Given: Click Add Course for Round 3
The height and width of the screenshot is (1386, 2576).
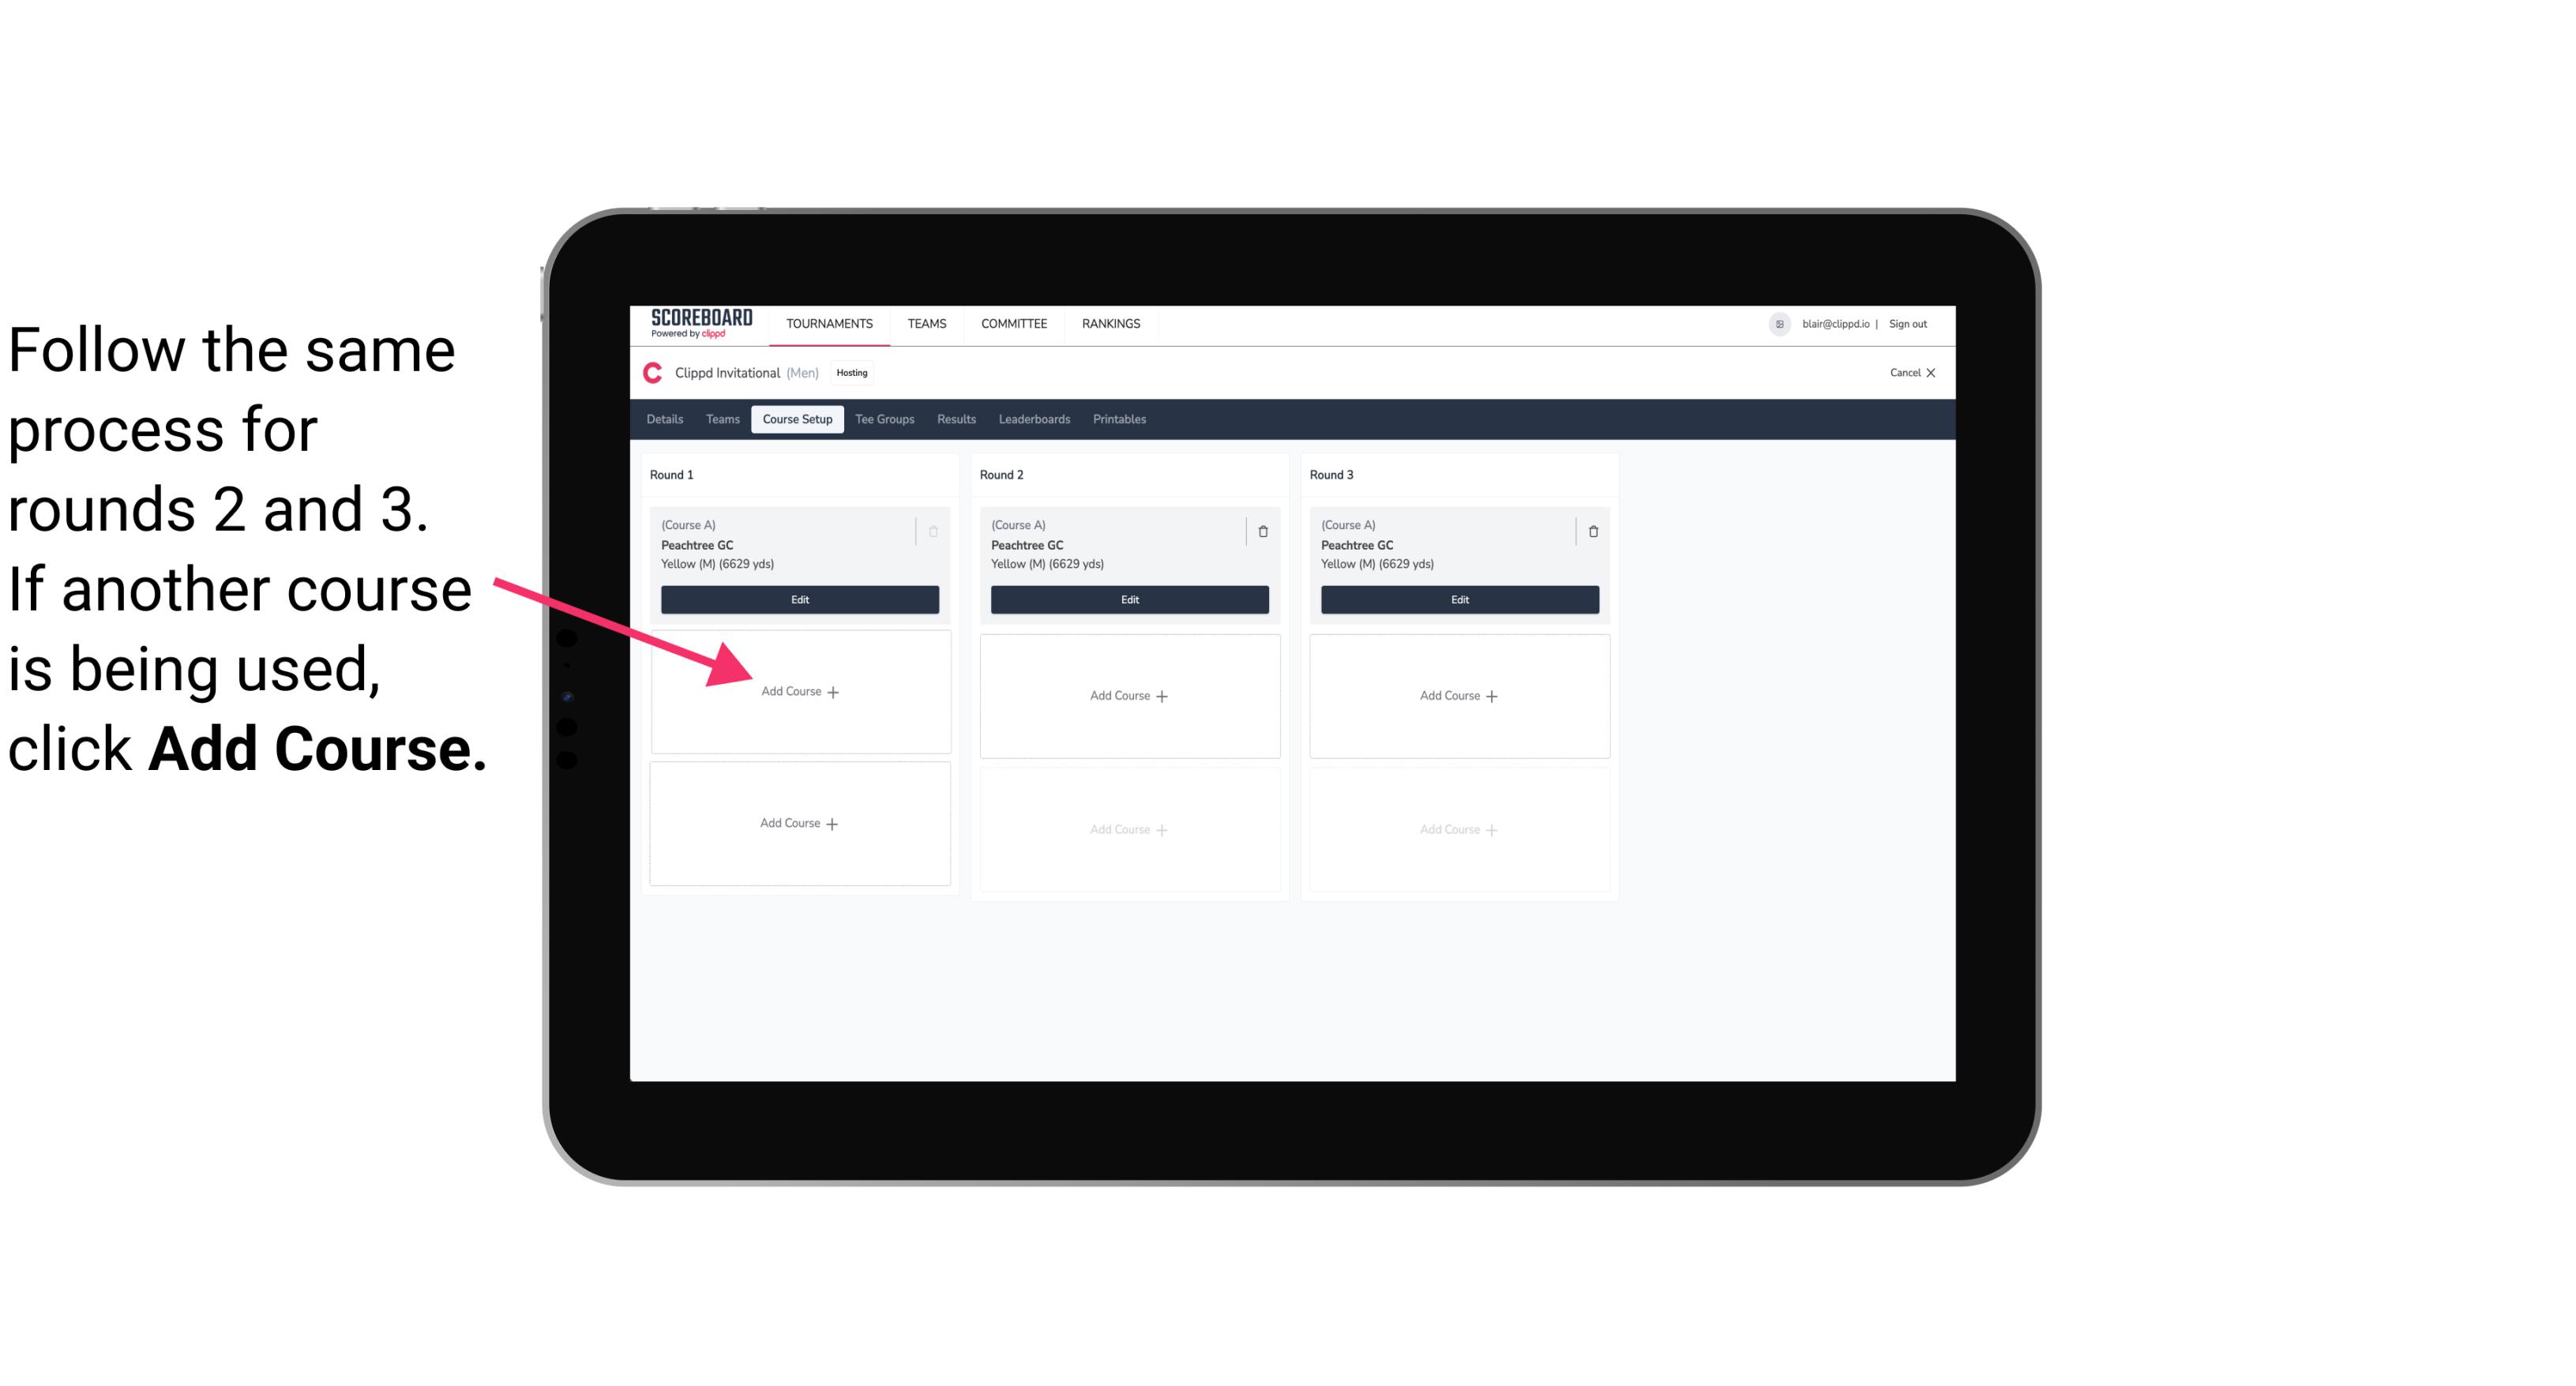Looking at the screenshot, I should tap(1457, 695).
